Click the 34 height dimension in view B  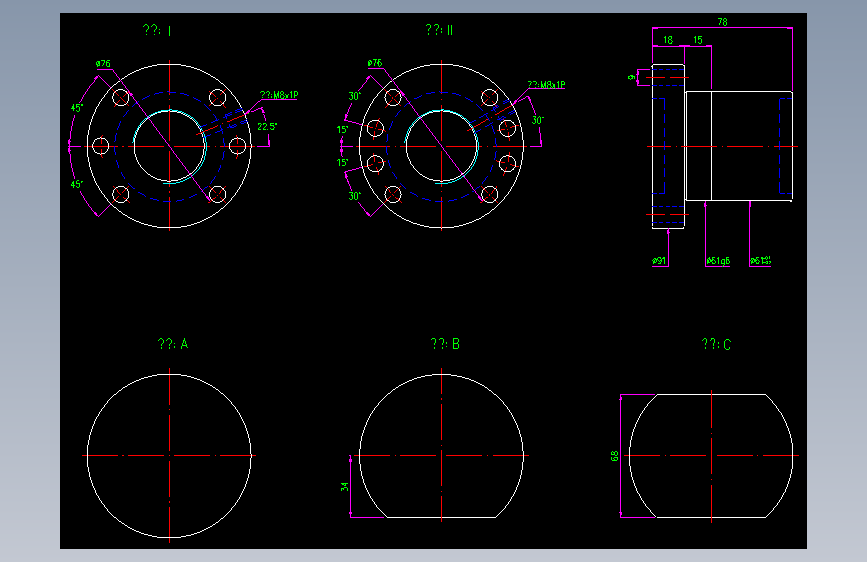click(344, 486)
